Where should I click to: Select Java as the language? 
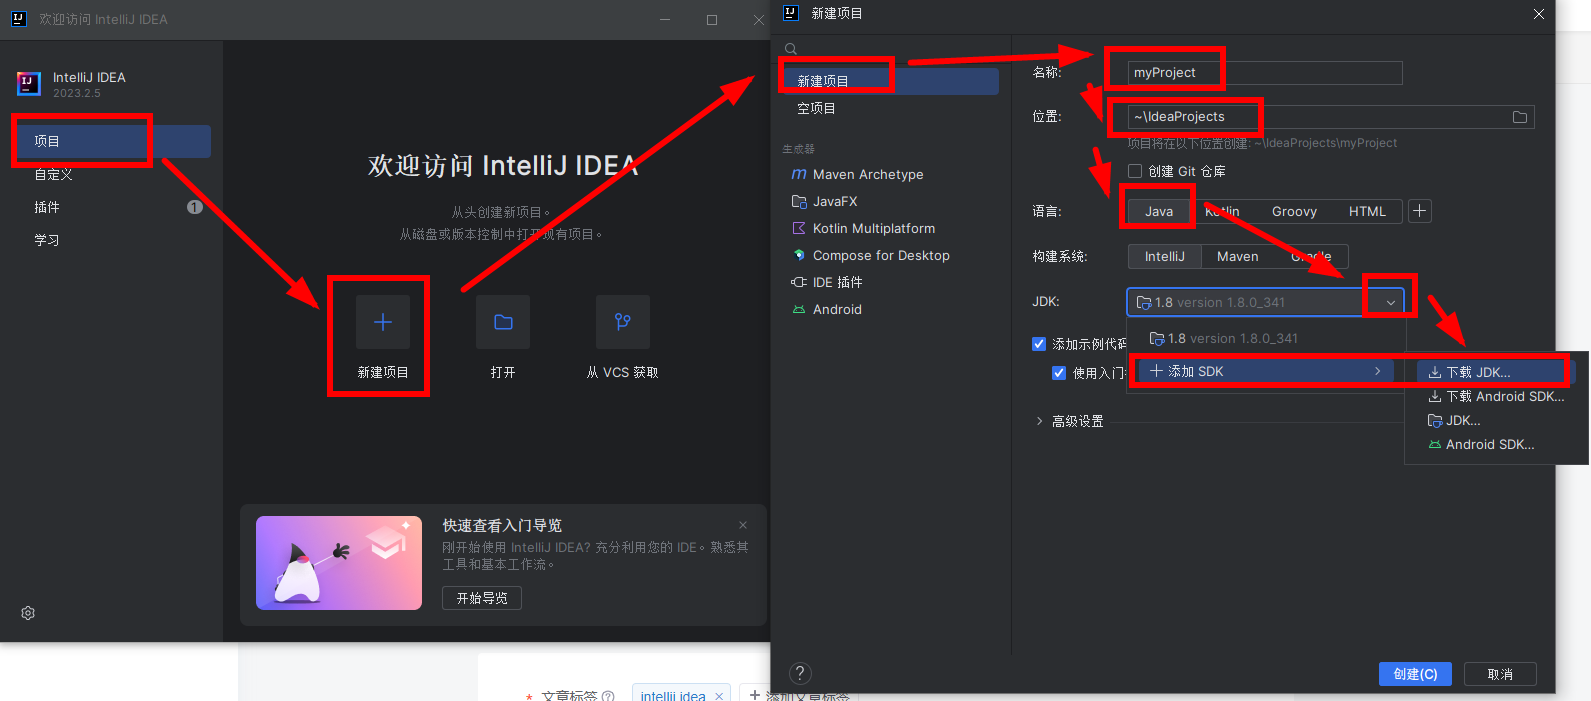1159,211
